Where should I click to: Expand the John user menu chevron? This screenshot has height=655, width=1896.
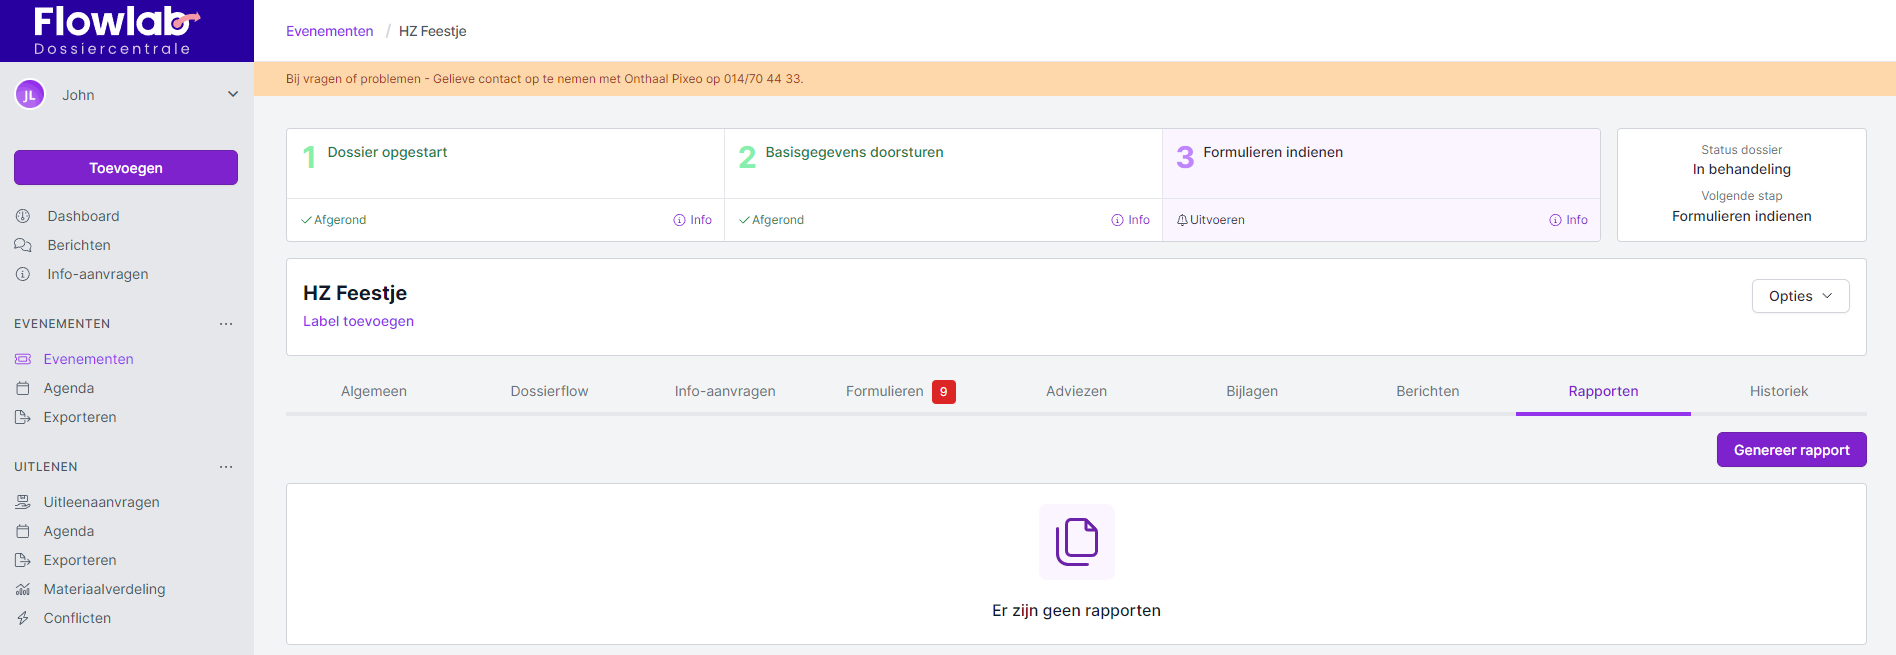coord(233,95)
